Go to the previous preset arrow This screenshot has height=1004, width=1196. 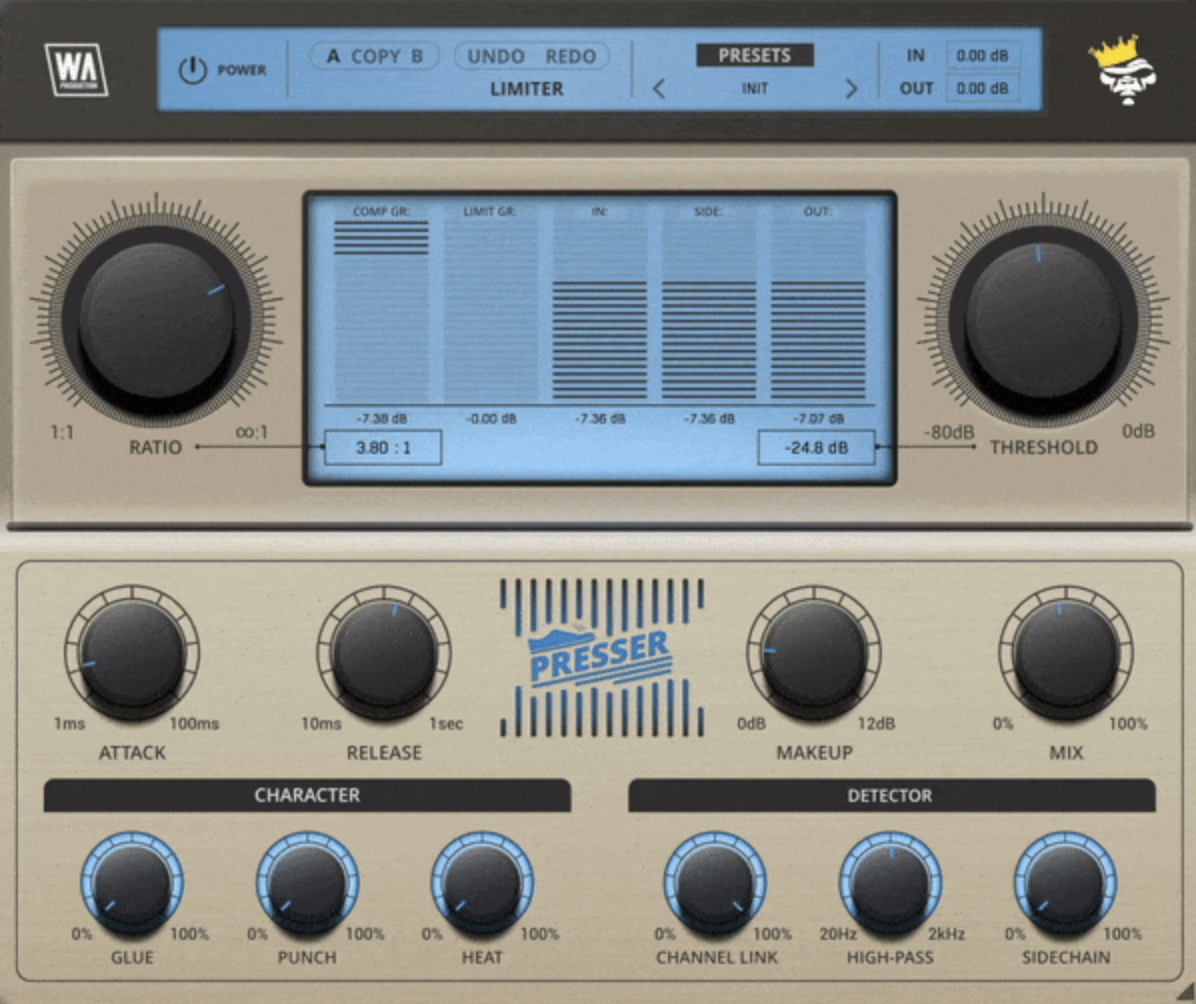click(659, 88)
